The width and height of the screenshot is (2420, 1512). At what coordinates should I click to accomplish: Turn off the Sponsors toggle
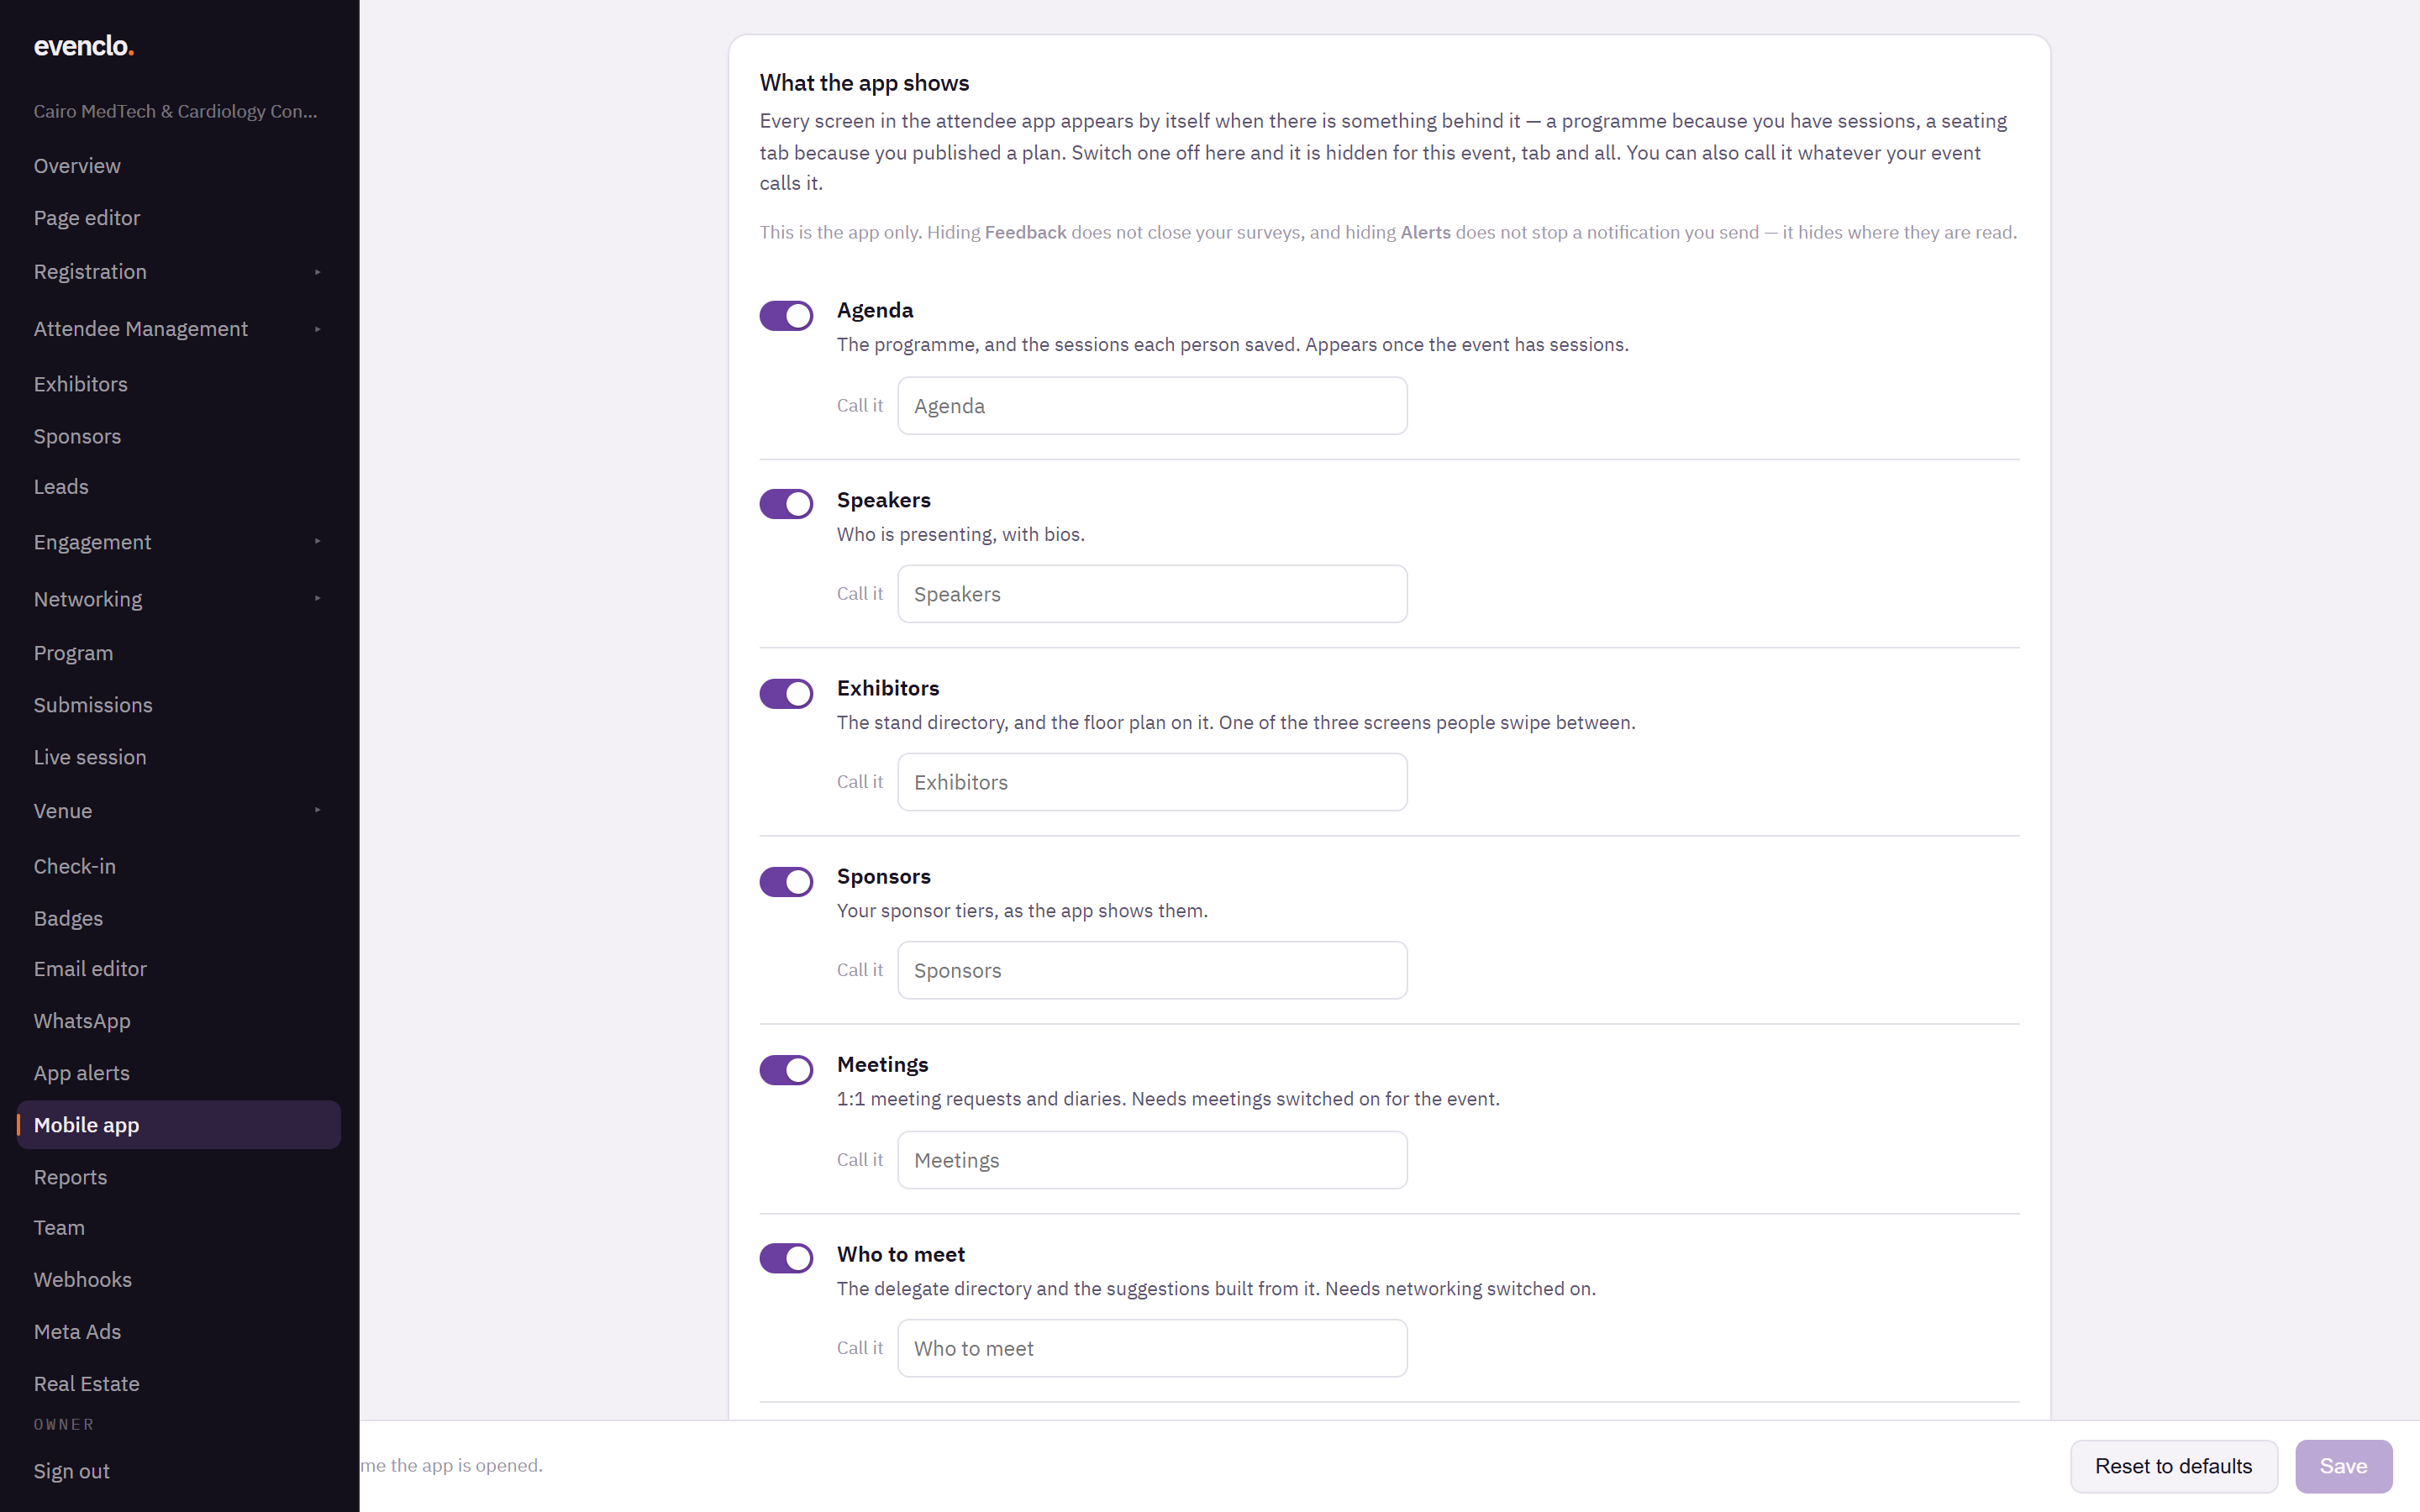point(786,882)
